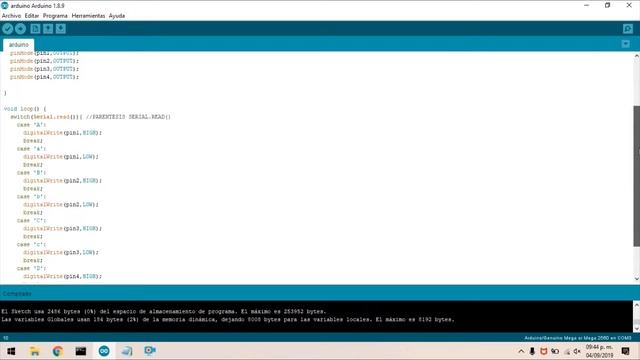Image resolution: width=640 pixels, height=360 pixels.
Task: Click the editor scroll-up arrow
Action: [636, 56]
